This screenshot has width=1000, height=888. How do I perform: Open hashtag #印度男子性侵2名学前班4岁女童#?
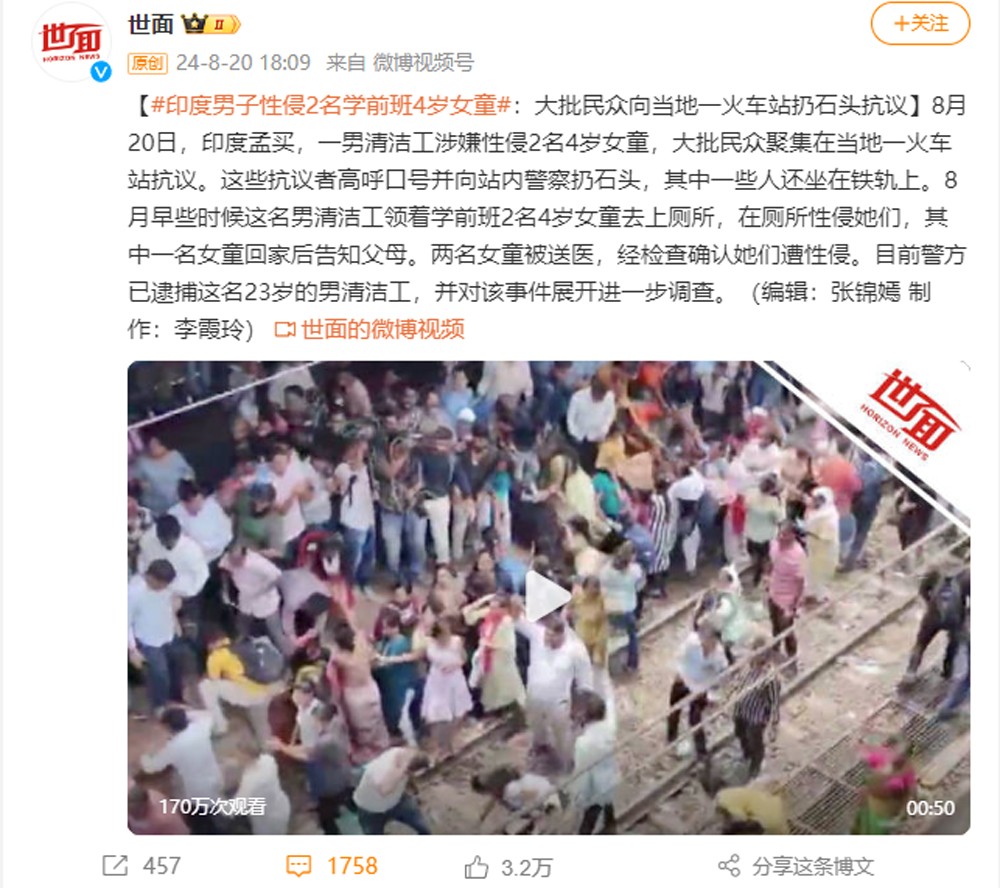point(331,105)
